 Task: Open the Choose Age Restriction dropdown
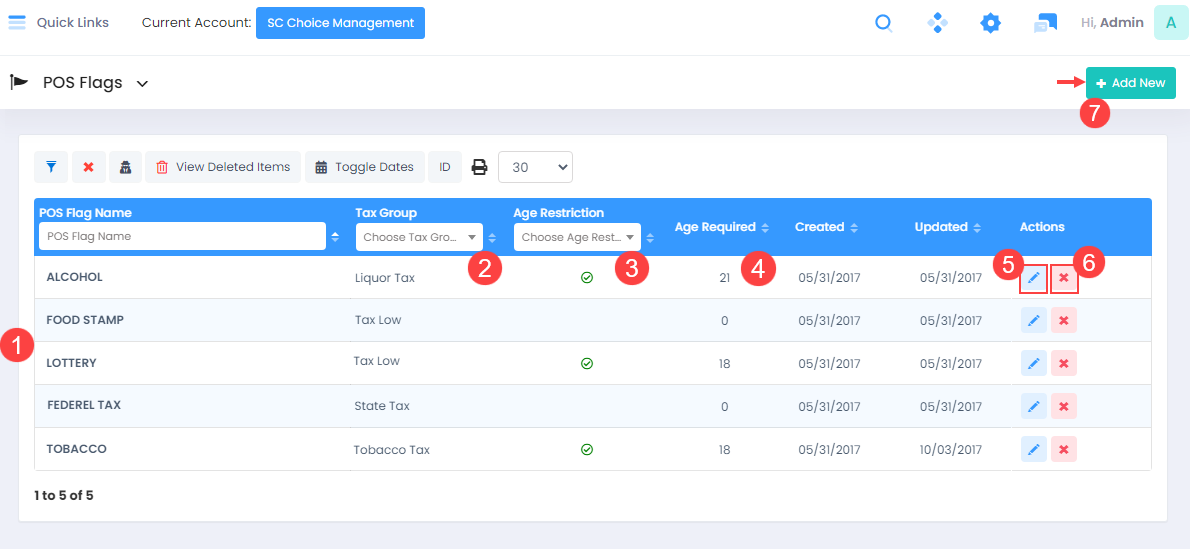point(577,237)
